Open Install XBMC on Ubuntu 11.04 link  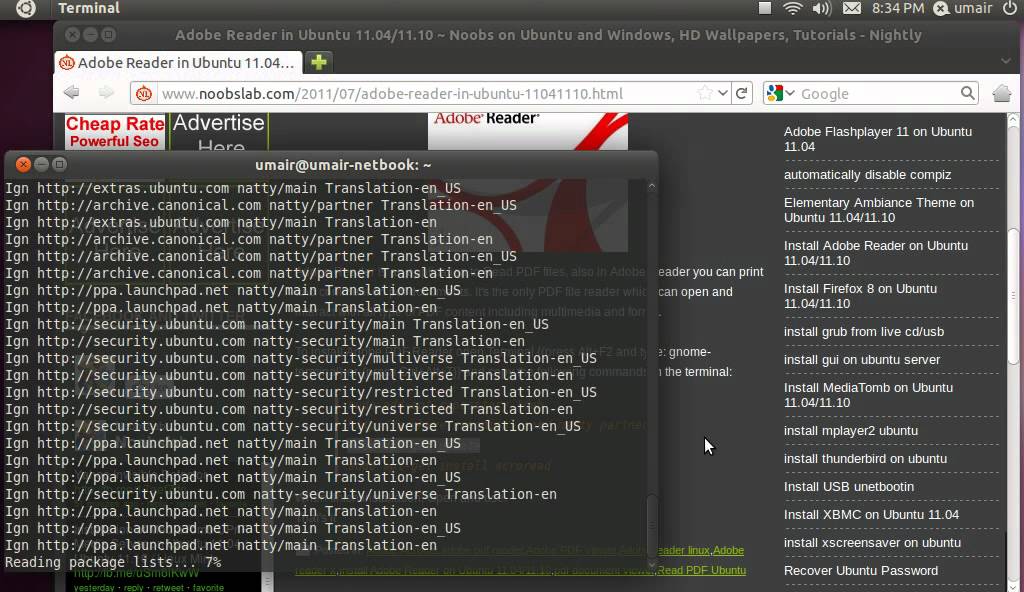871,514
